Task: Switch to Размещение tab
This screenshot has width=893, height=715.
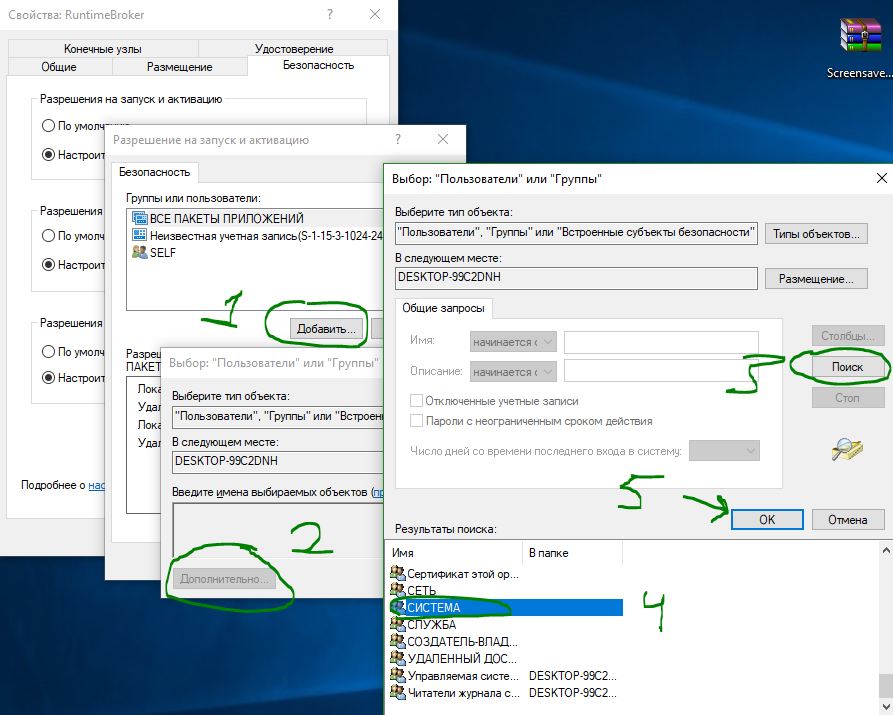Action: click(180, 67)
